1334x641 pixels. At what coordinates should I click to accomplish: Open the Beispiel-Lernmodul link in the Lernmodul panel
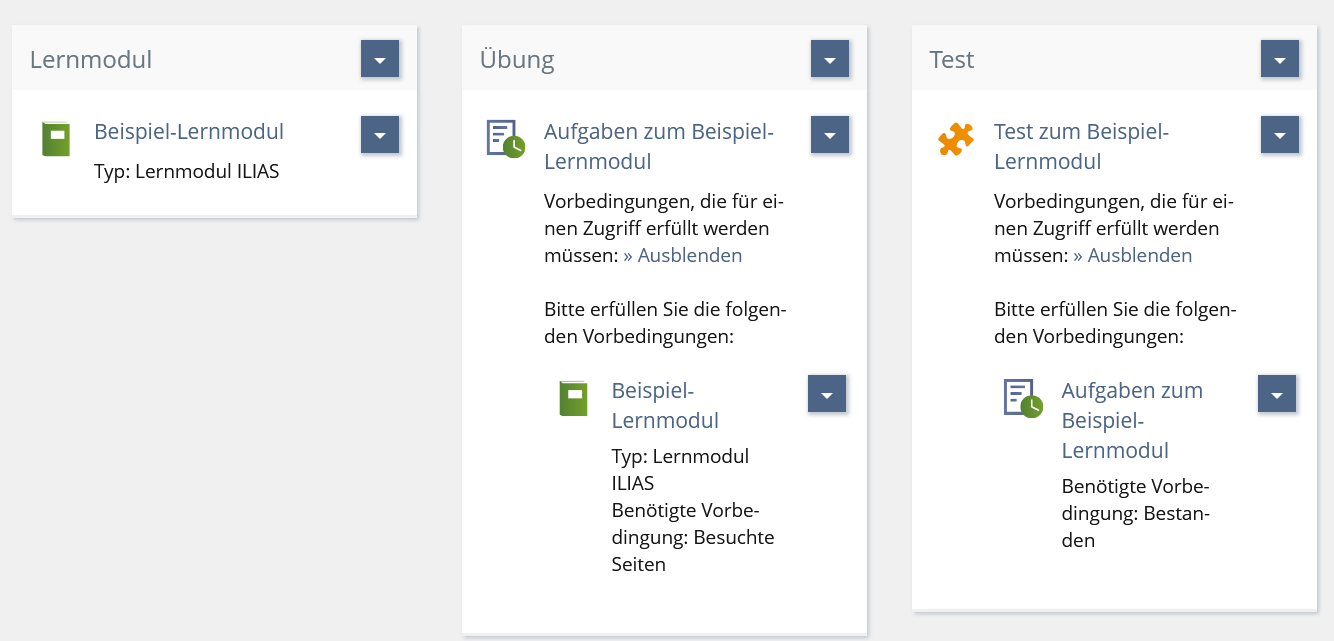(189, 131)
